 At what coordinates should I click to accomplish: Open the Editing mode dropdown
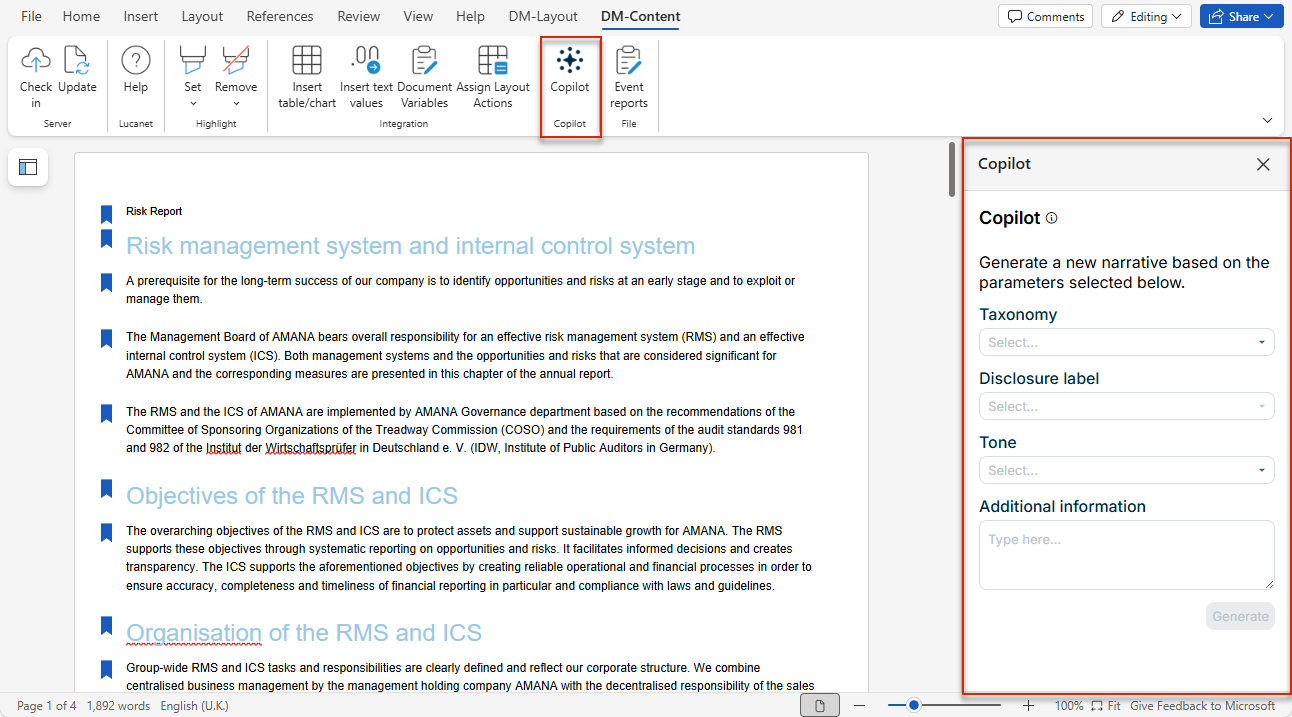[1146, 16]
